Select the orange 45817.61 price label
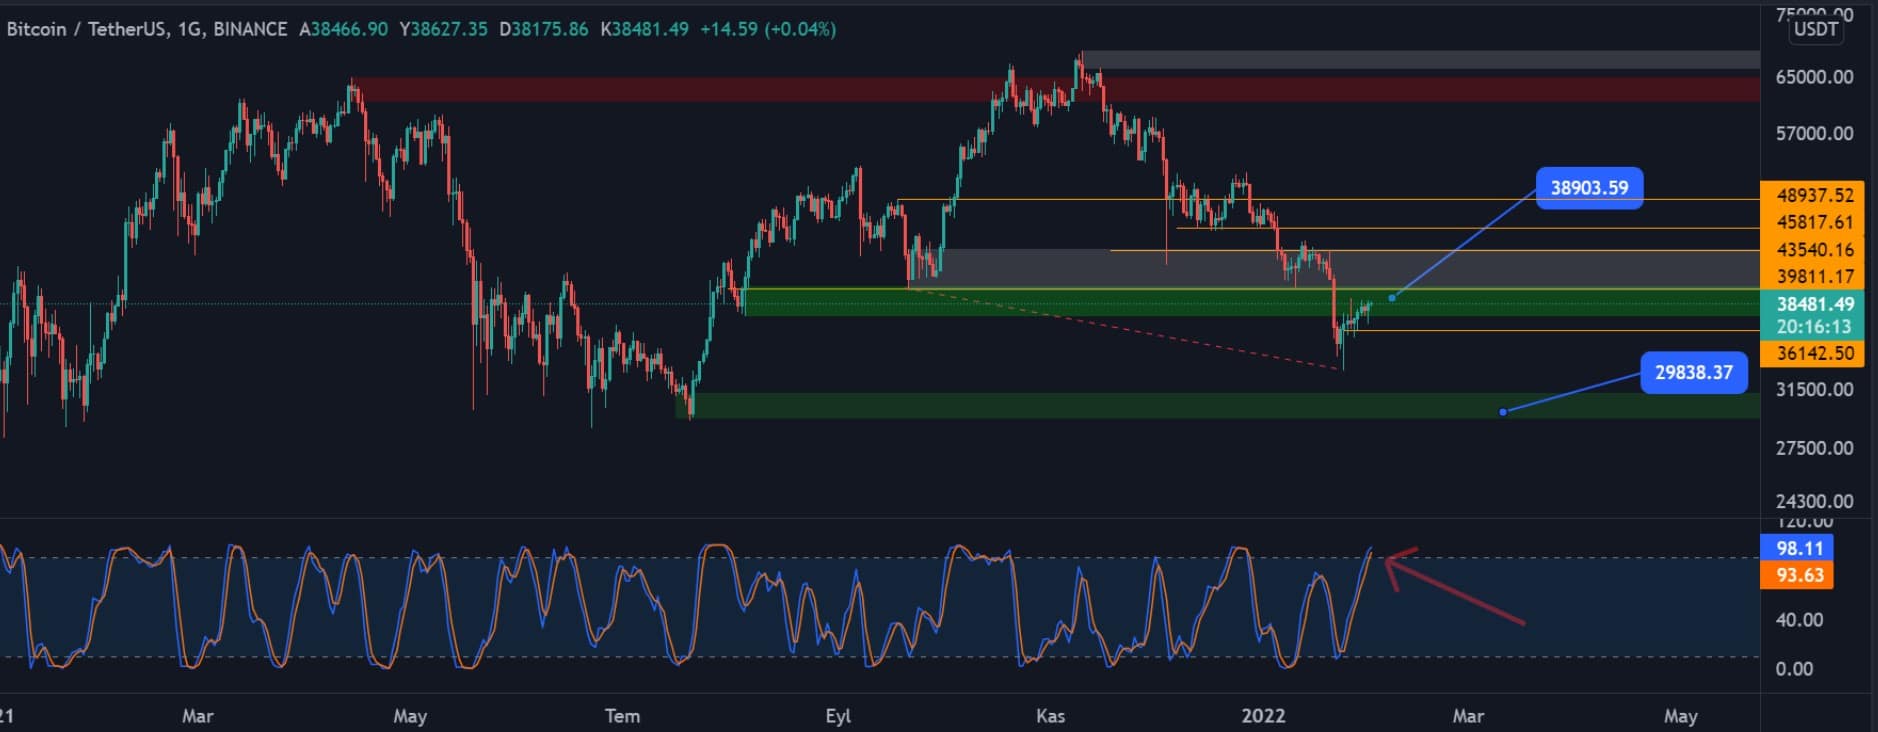Image resolution: width=1878 pixels, height=732 pixels. (x=1814, y=222)
